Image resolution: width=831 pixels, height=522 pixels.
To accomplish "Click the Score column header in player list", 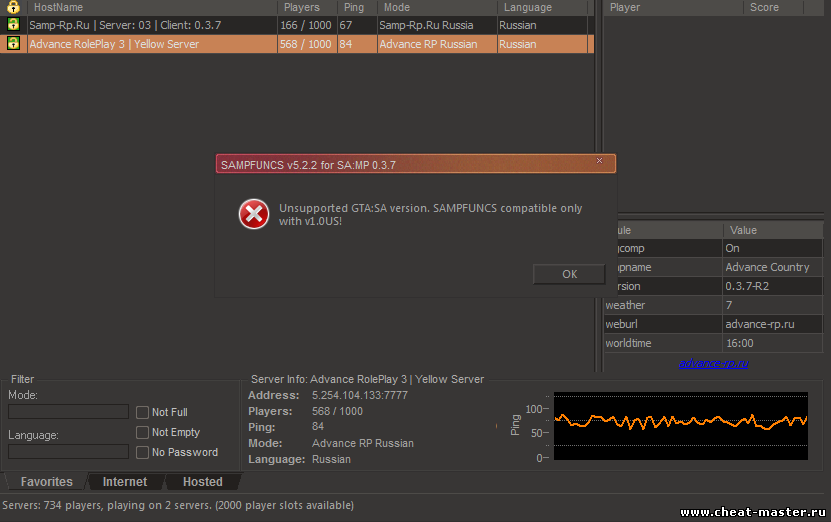I will point(786,7).
